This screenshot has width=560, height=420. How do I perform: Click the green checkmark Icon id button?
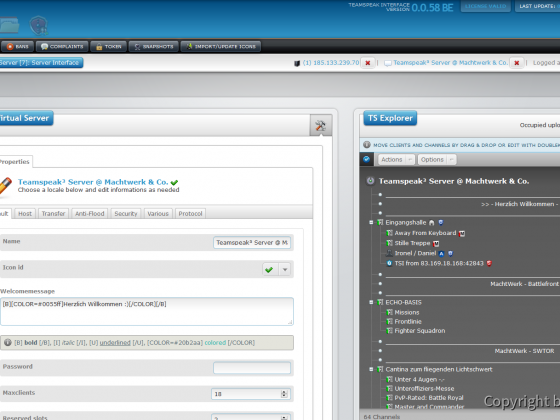[269, 270]
